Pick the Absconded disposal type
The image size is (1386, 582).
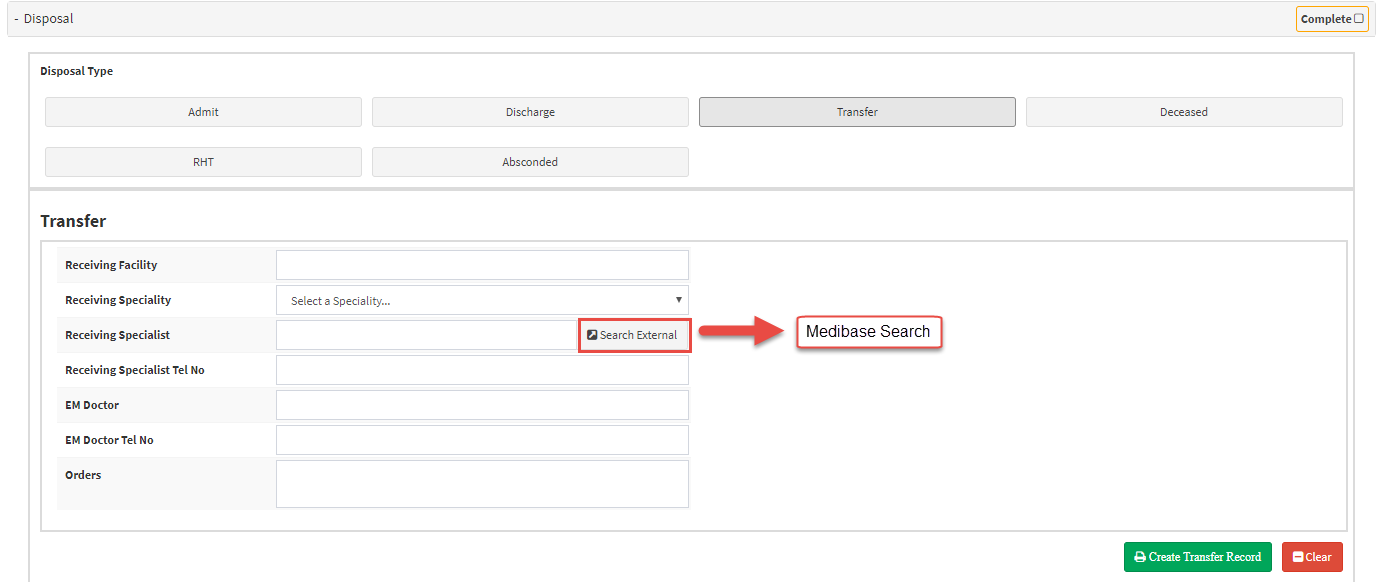(x=530, y=162)
